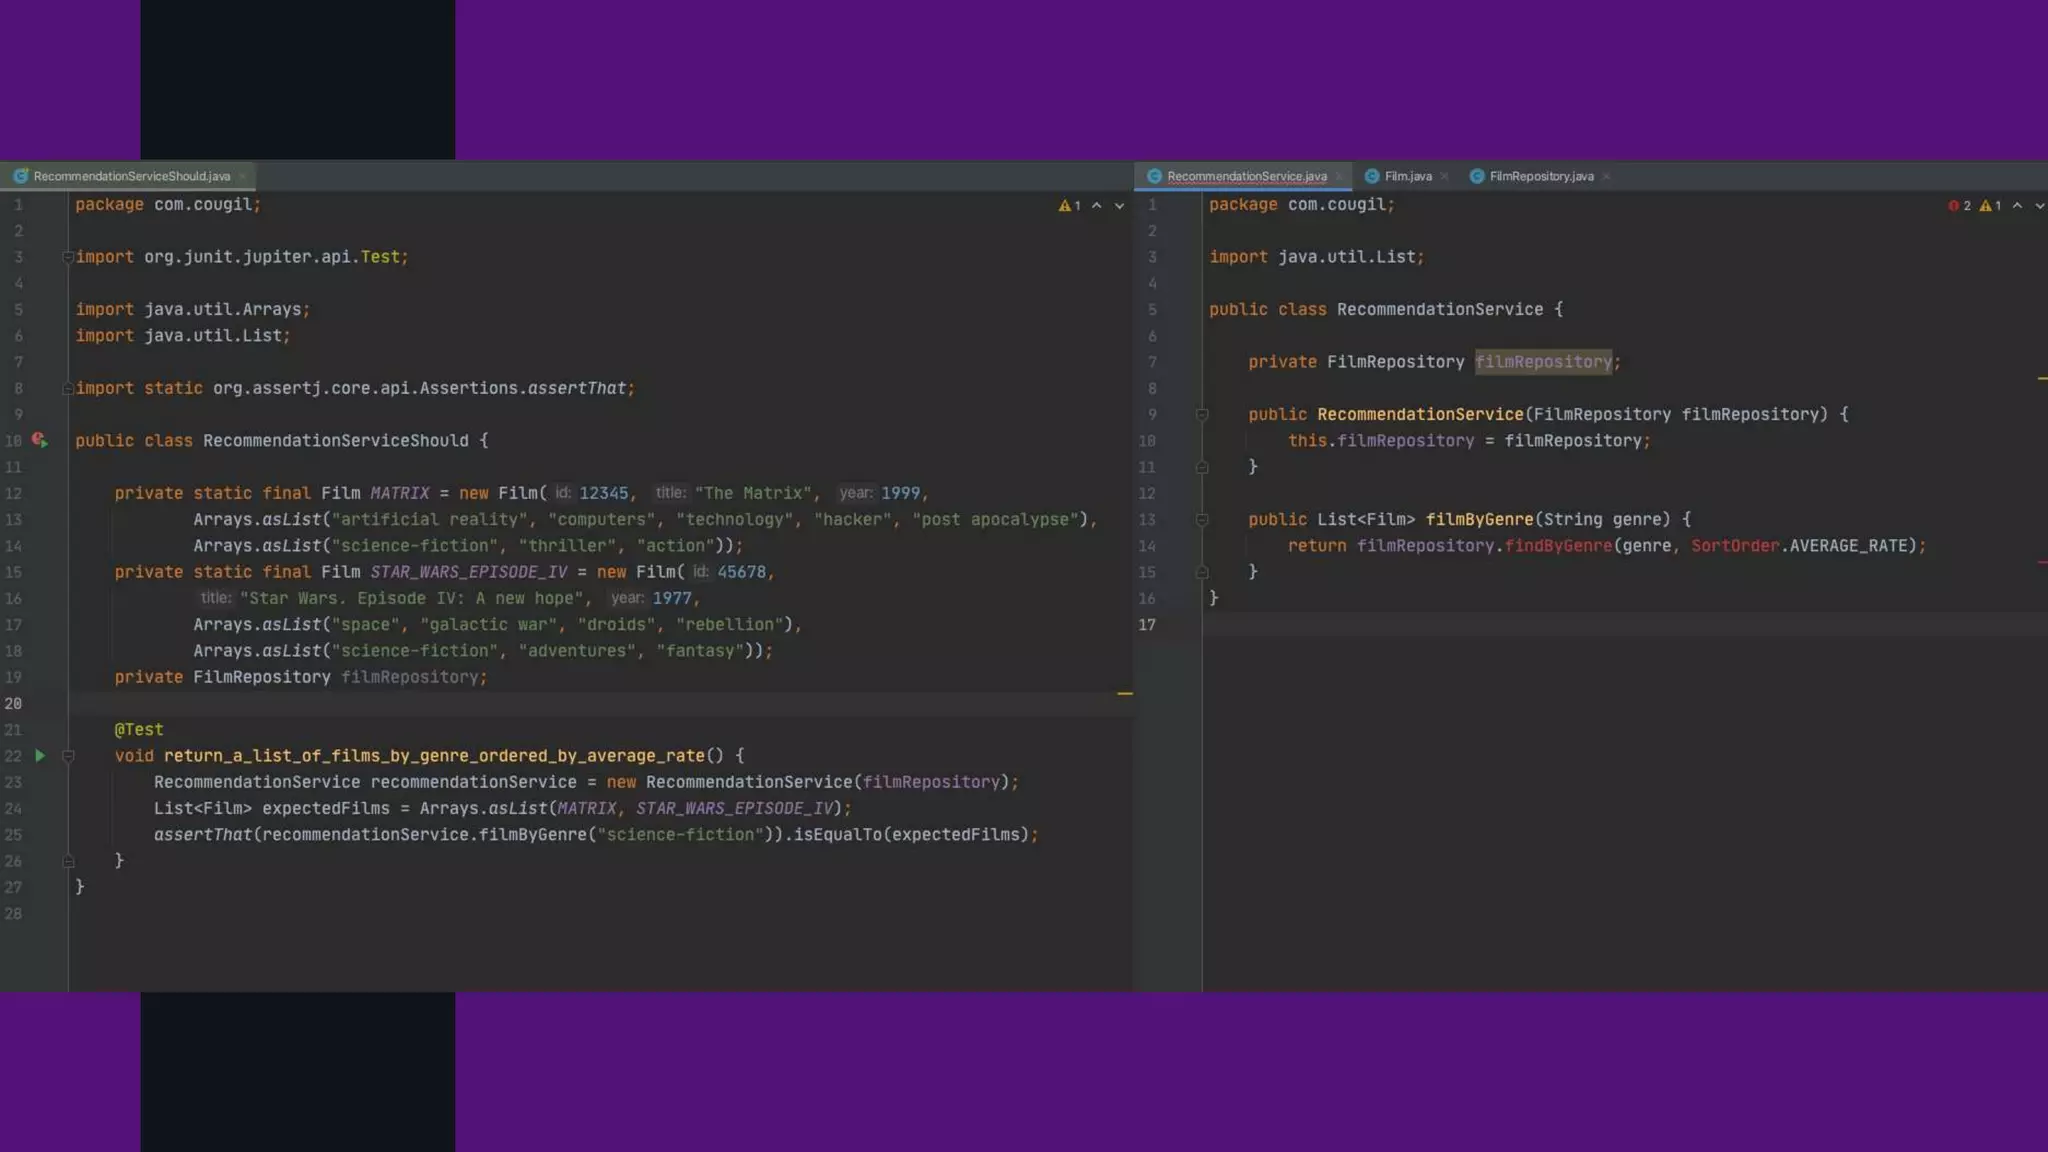Screen dimensions: 2048x1152
Task: Close the Film.java tab
Action: pos(1444,176)
